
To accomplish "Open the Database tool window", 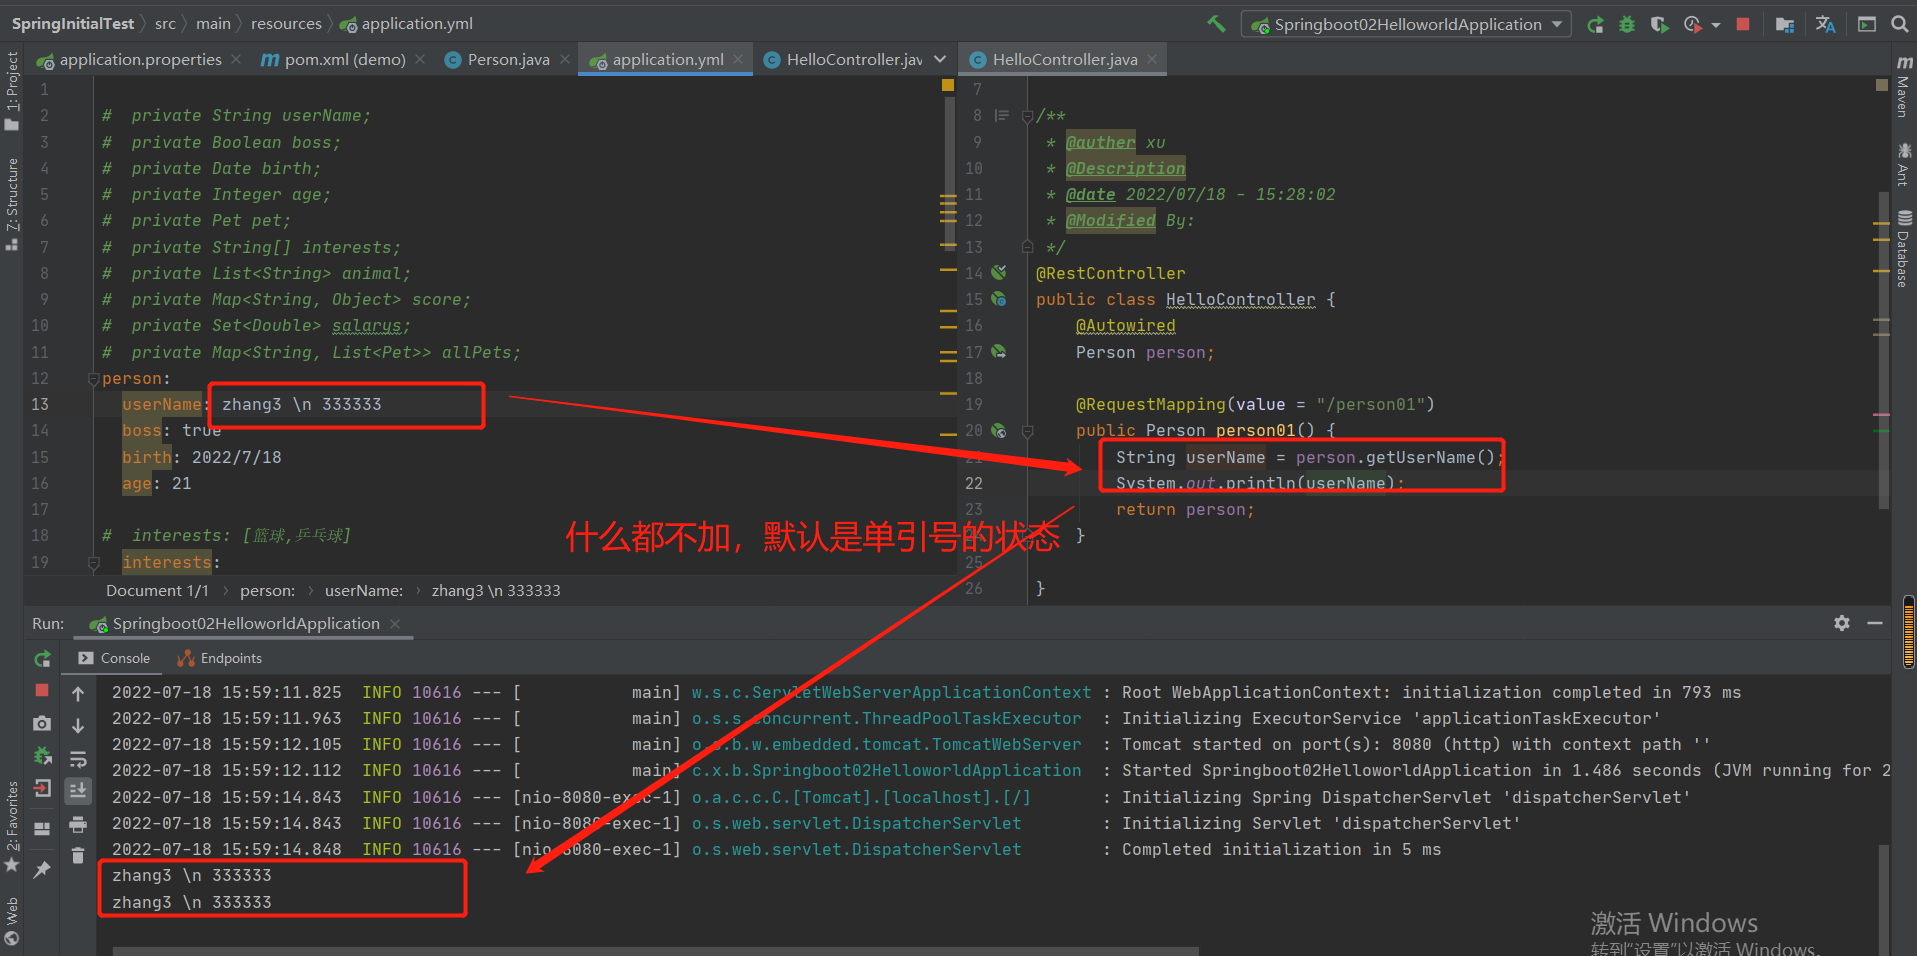I will (x=1904, y=249).
